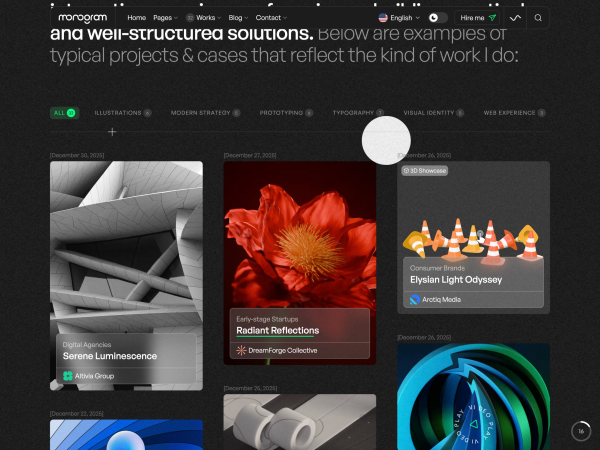The width and height of the screenshot is (600, 450).
Task: Expand the Blog dropdown menu
Action: click(238, 18)
